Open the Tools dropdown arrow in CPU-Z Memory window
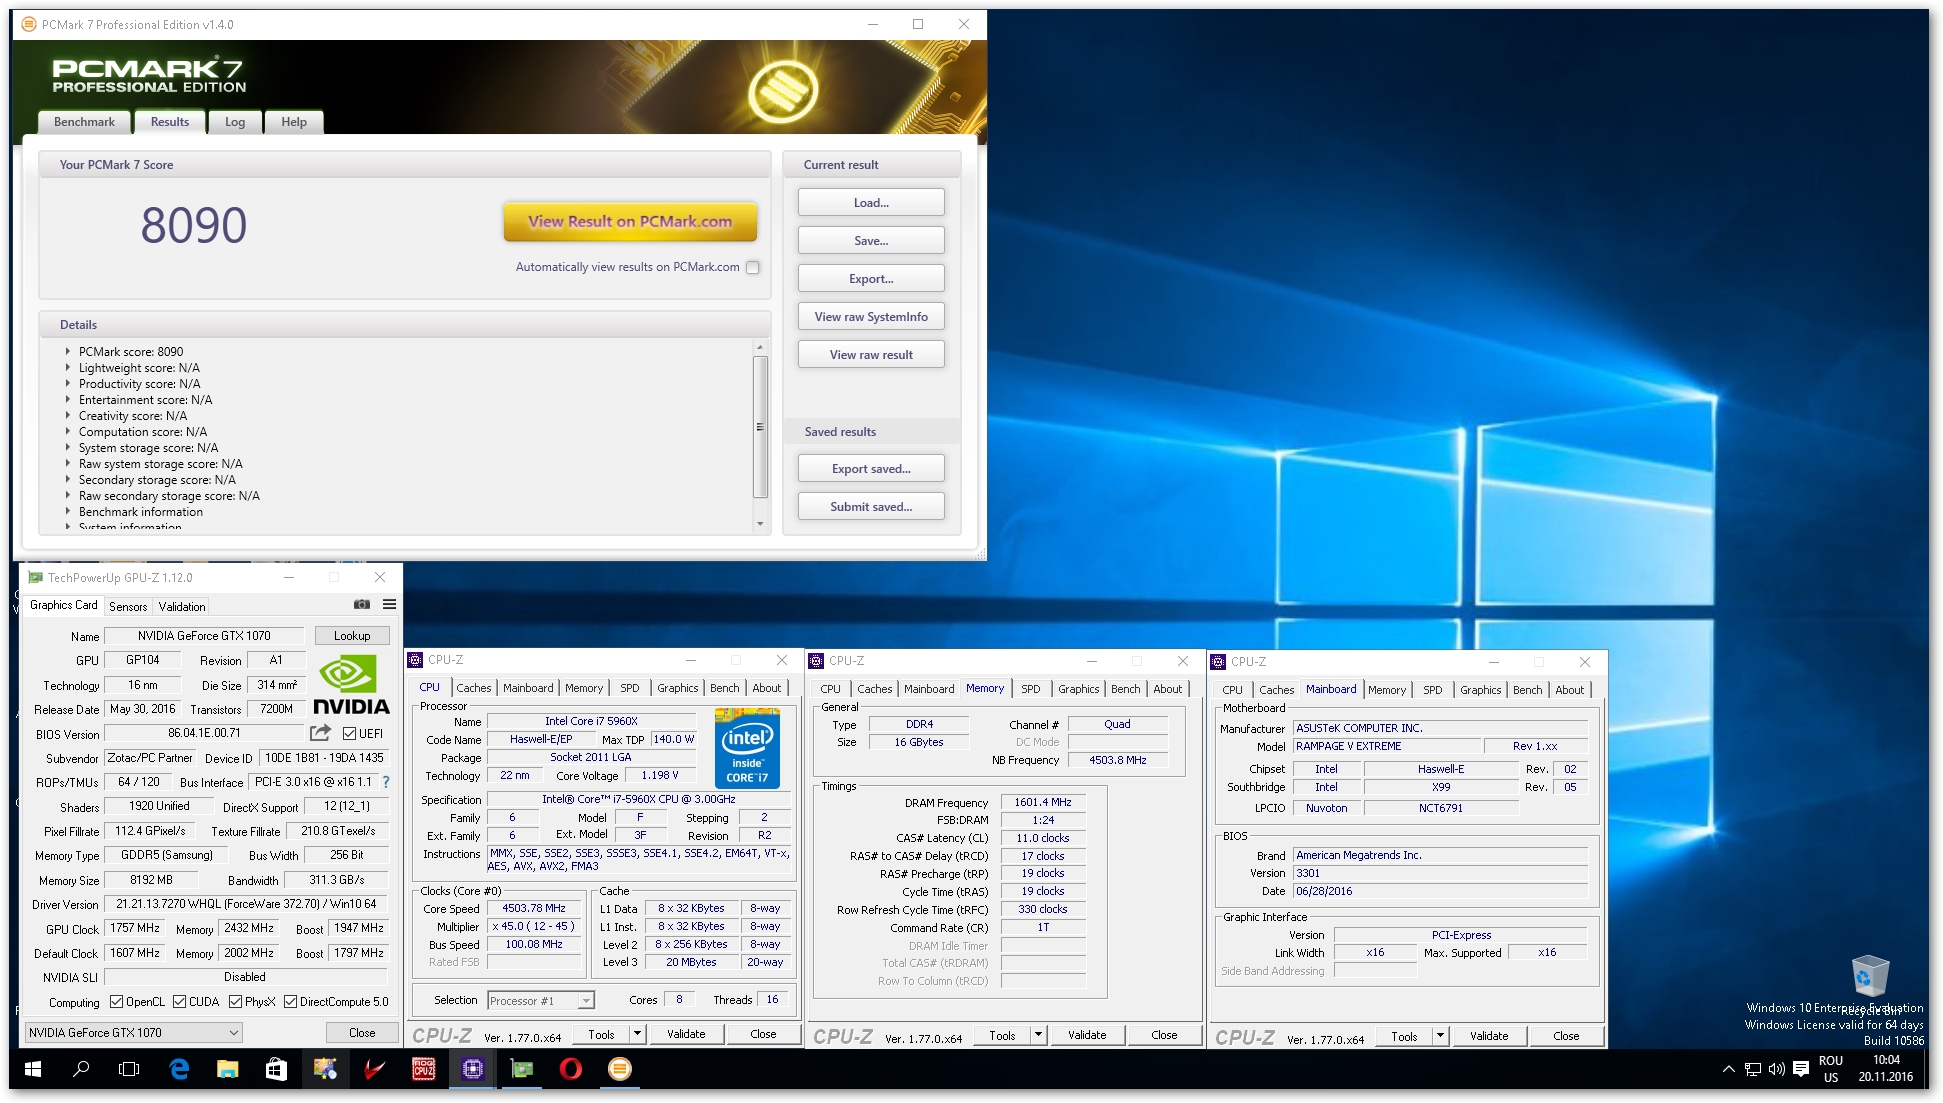This screenshot has width=1943, height=1103. pyautogui.click(x=1038, y=1035)
